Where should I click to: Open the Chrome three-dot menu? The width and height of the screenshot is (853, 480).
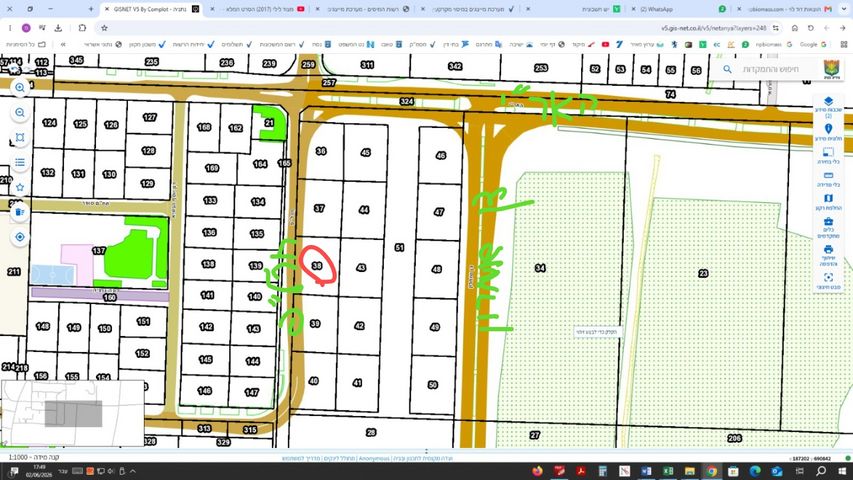coord(10,28)
